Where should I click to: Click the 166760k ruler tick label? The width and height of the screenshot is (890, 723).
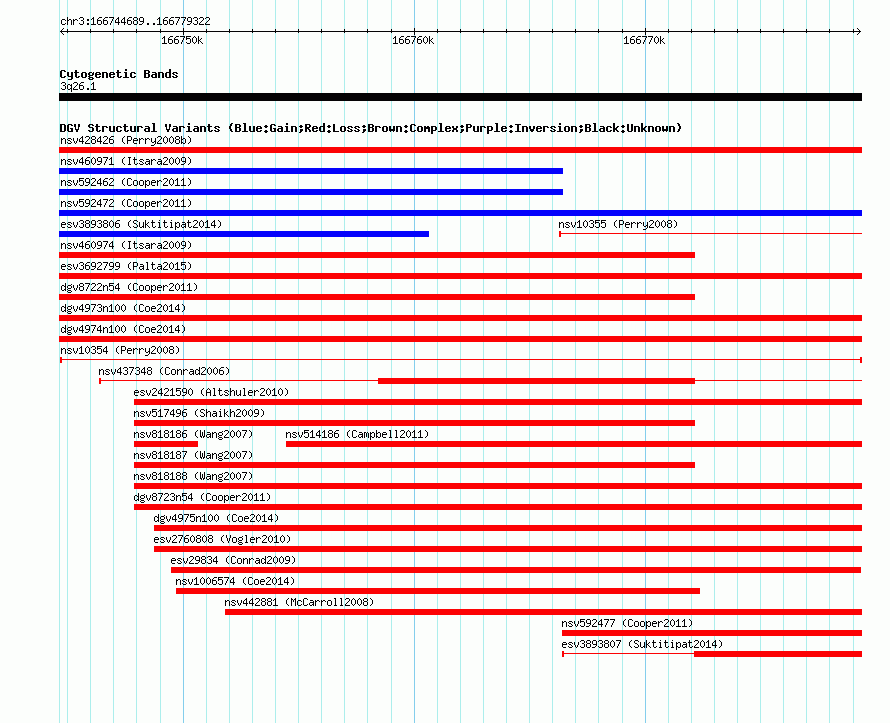click(413, 40)
